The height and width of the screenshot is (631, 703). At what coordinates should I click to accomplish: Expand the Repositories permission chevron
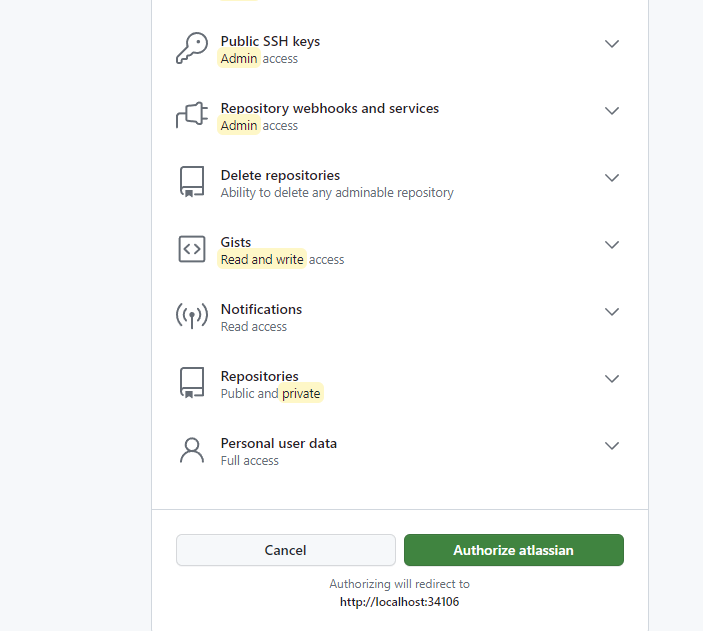tap(612, 379)
